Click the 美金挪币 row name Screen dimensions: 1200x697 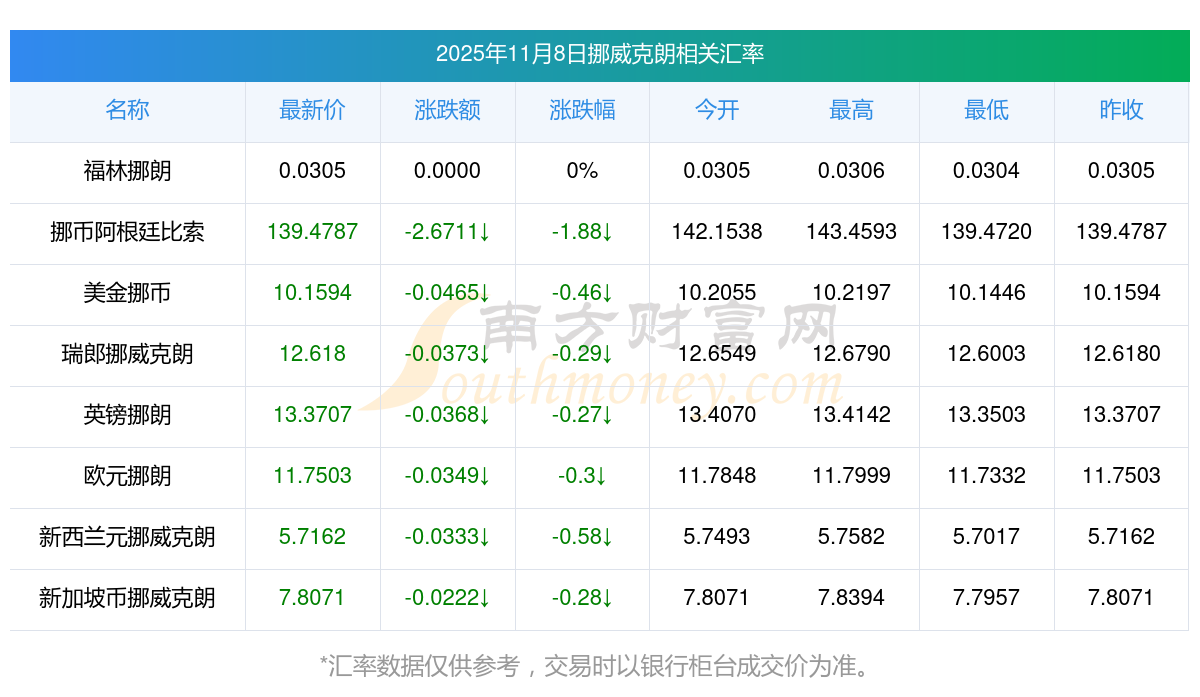[x=127, y=293]
